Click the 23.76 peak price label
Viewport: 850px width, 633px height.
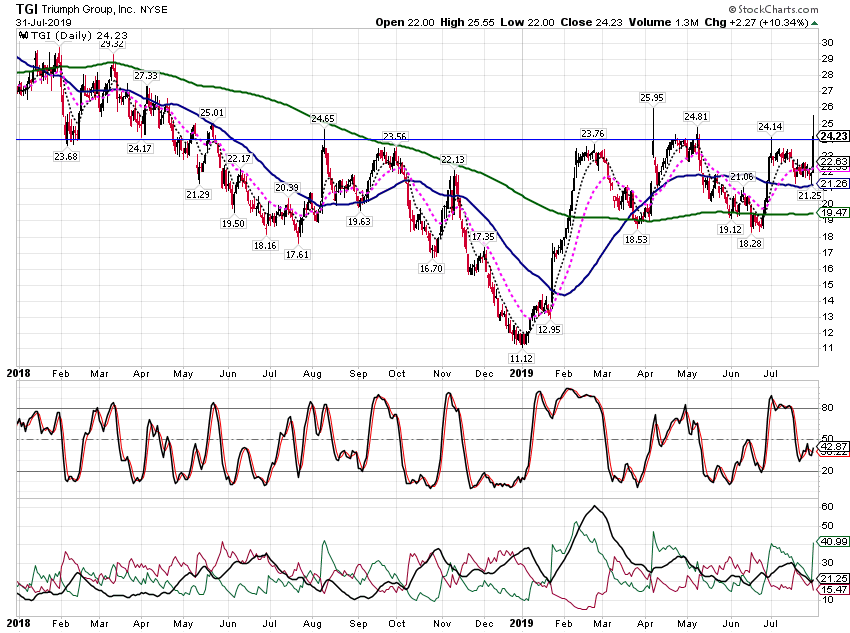[593, 133]
